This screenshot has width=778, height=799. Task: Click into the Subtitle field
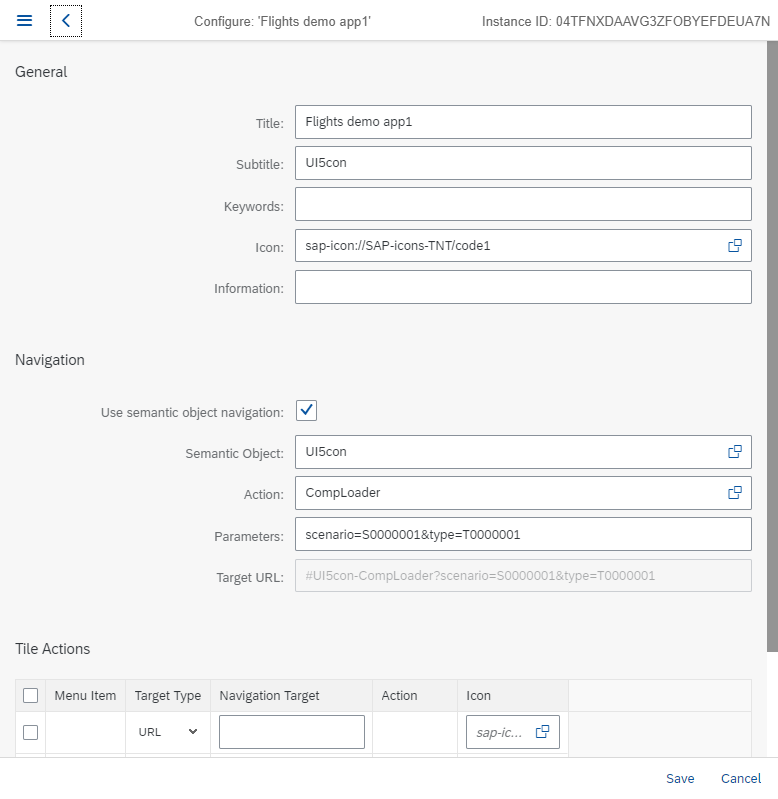click(x=522, y=163)
